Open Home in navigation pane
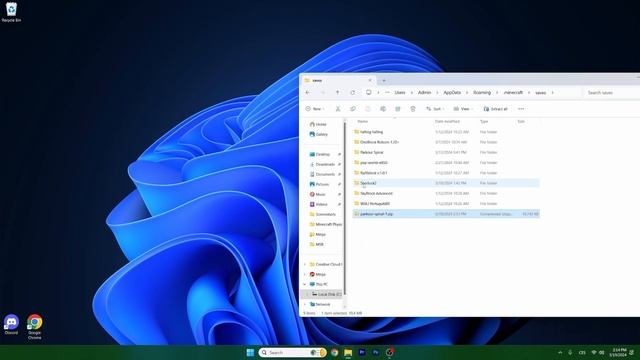This screenshot has height=360, width=640. pos(318,124)
